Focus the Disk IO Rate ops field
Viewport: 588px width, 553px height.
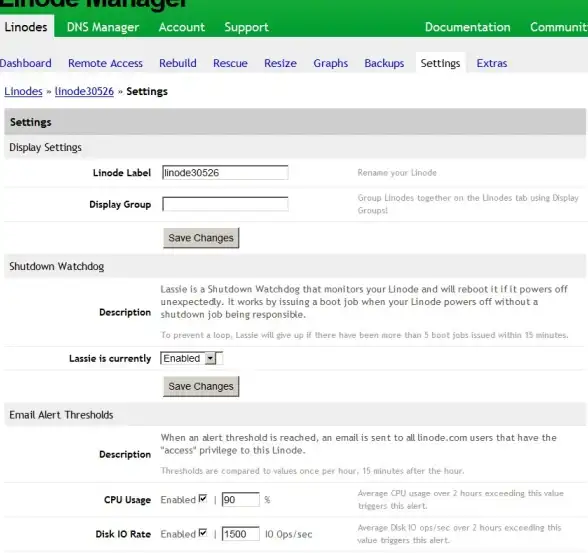click(240, 534)
